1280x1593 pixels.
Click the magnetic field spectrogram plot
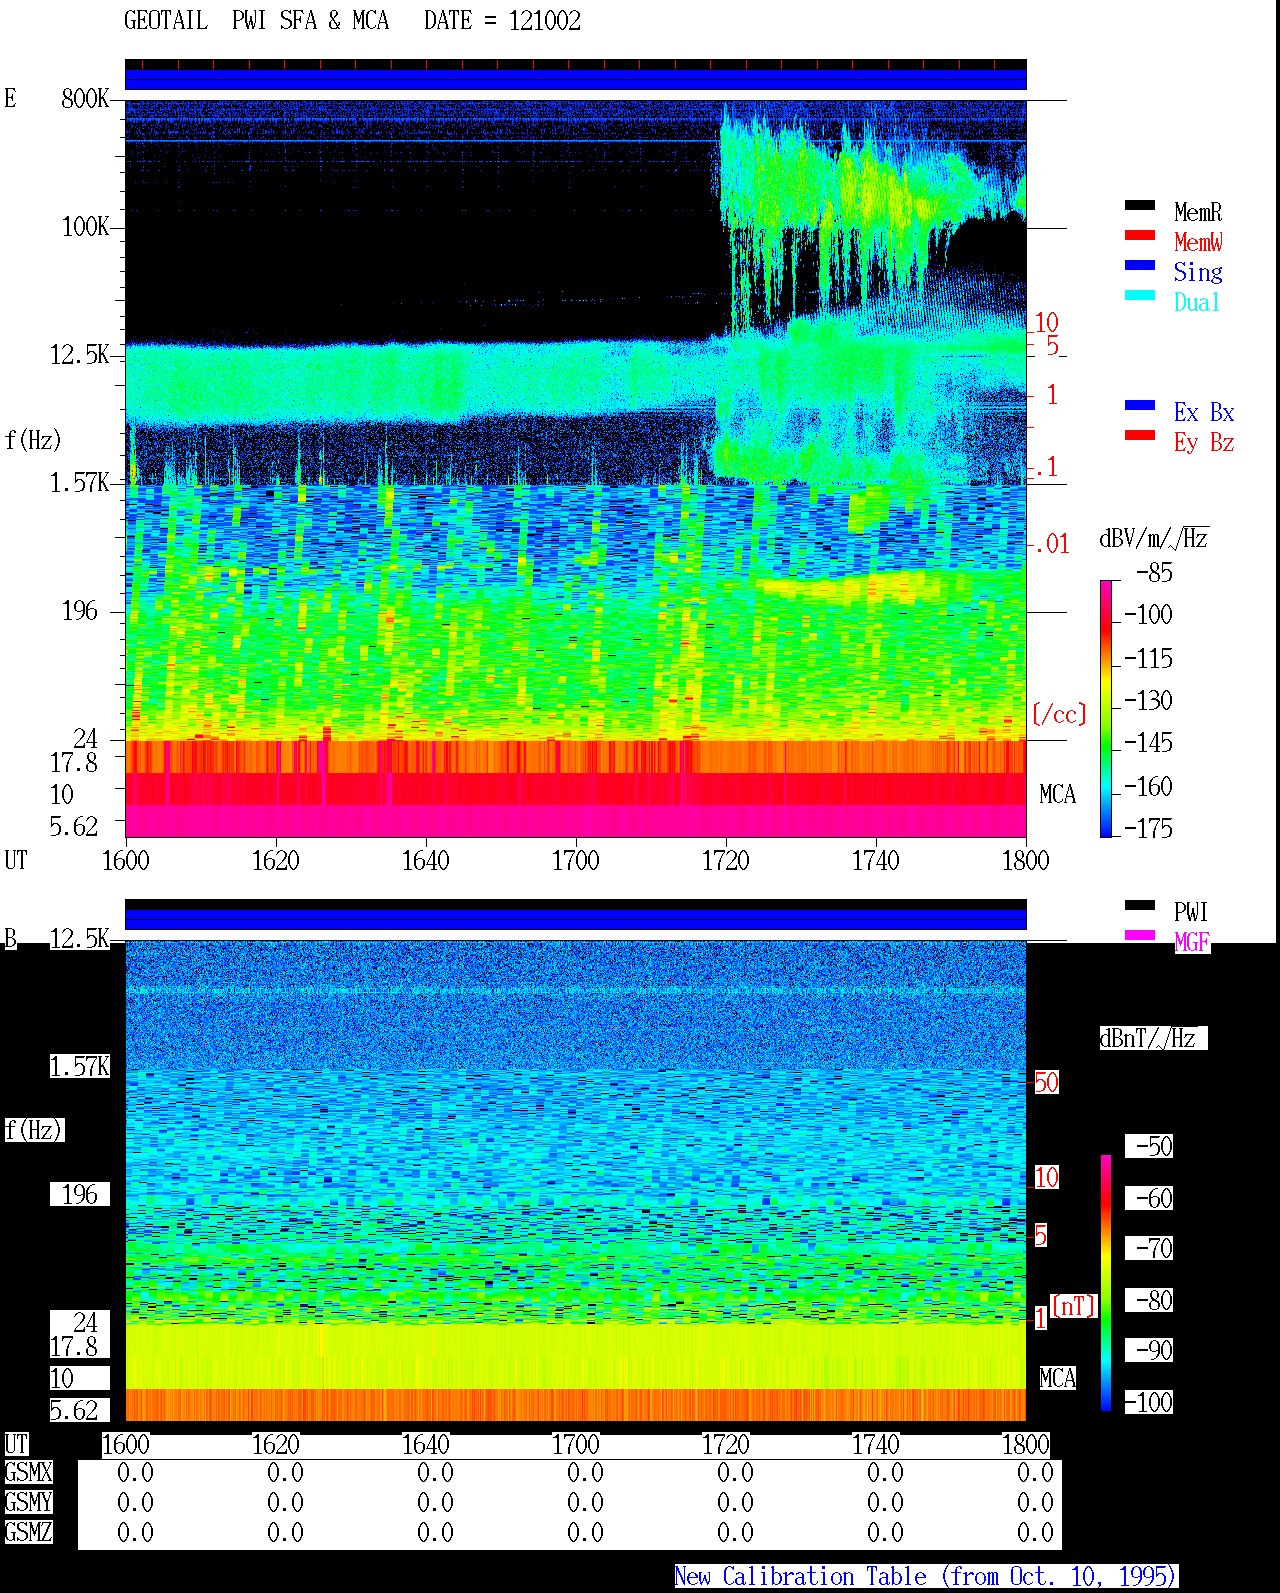click(576, 1180)
